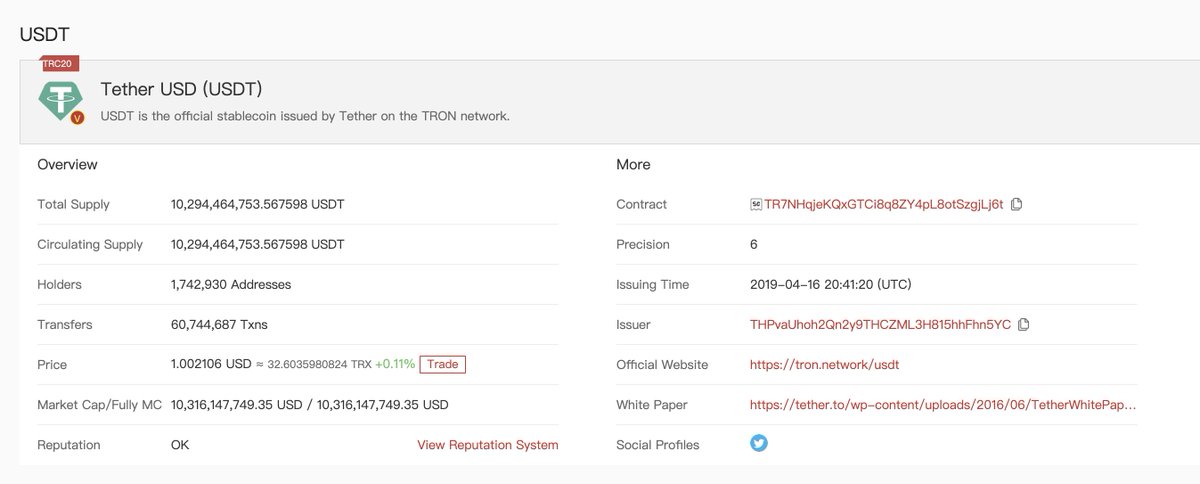Click the USDT page heading
The image size is (1200, 484).
(45, 33)
